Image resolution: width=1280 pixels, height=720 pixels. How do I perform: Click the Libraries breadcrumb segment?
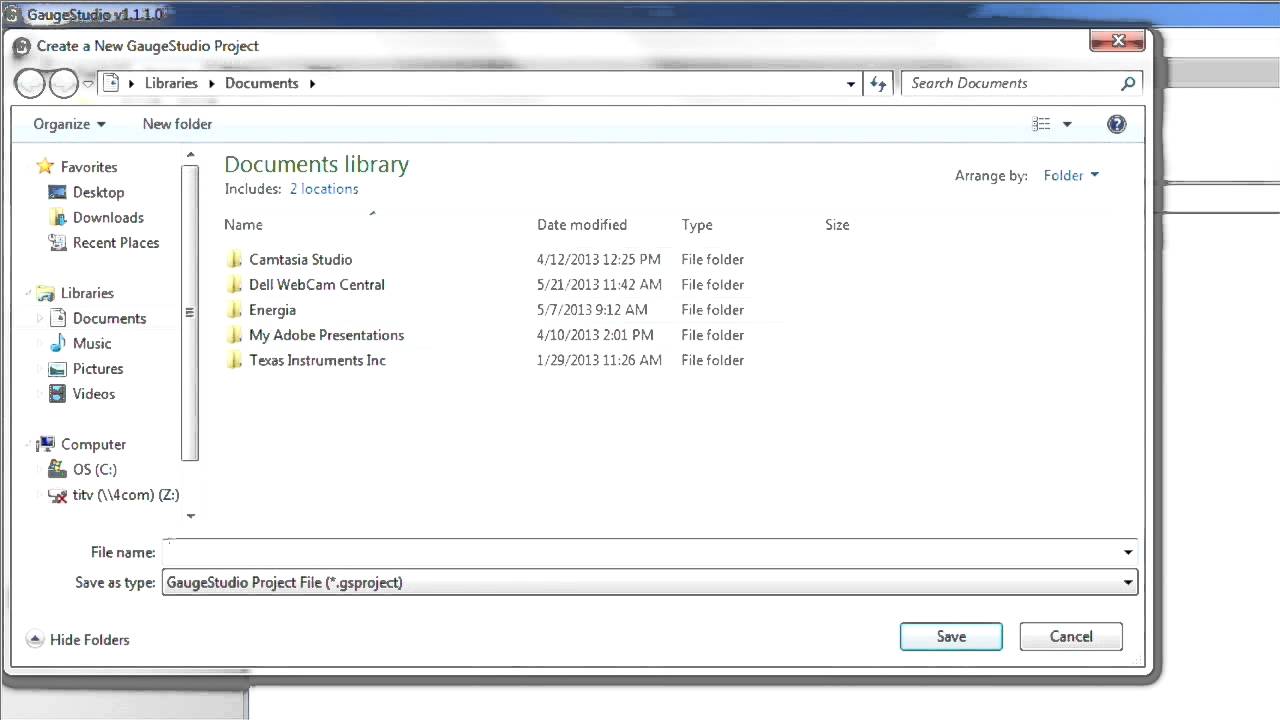point(171,83)
